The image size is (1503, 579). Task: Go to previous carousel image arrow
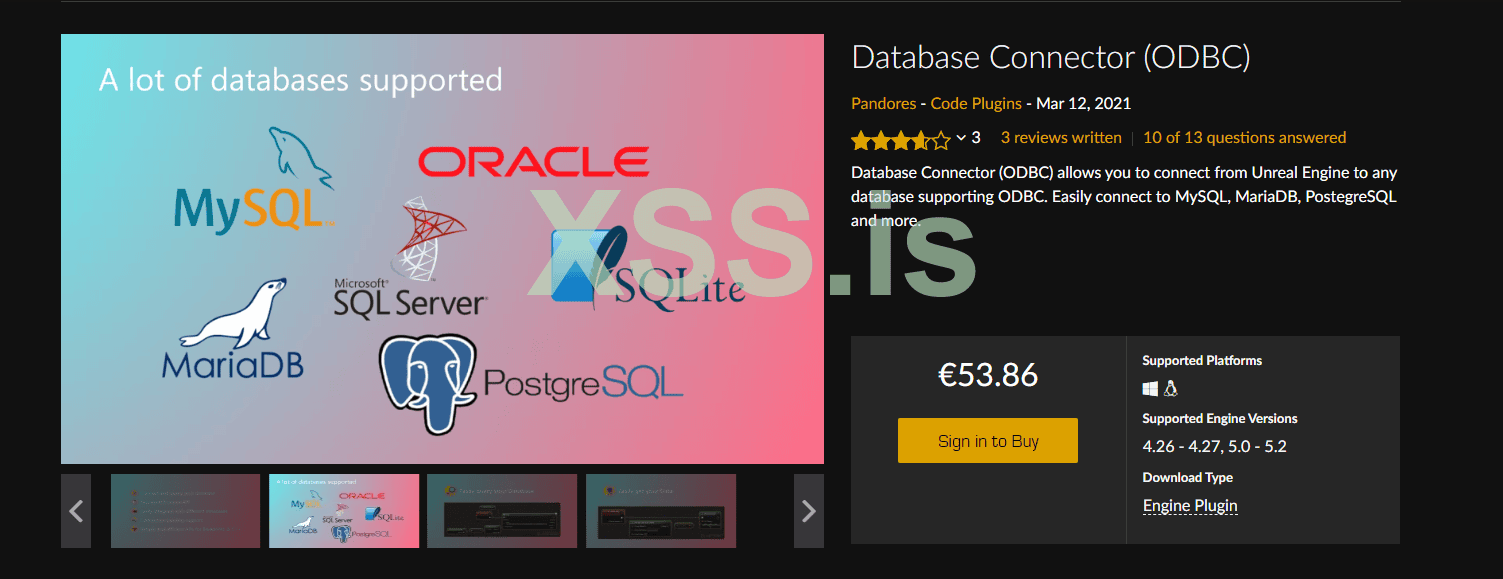point(76,511)
